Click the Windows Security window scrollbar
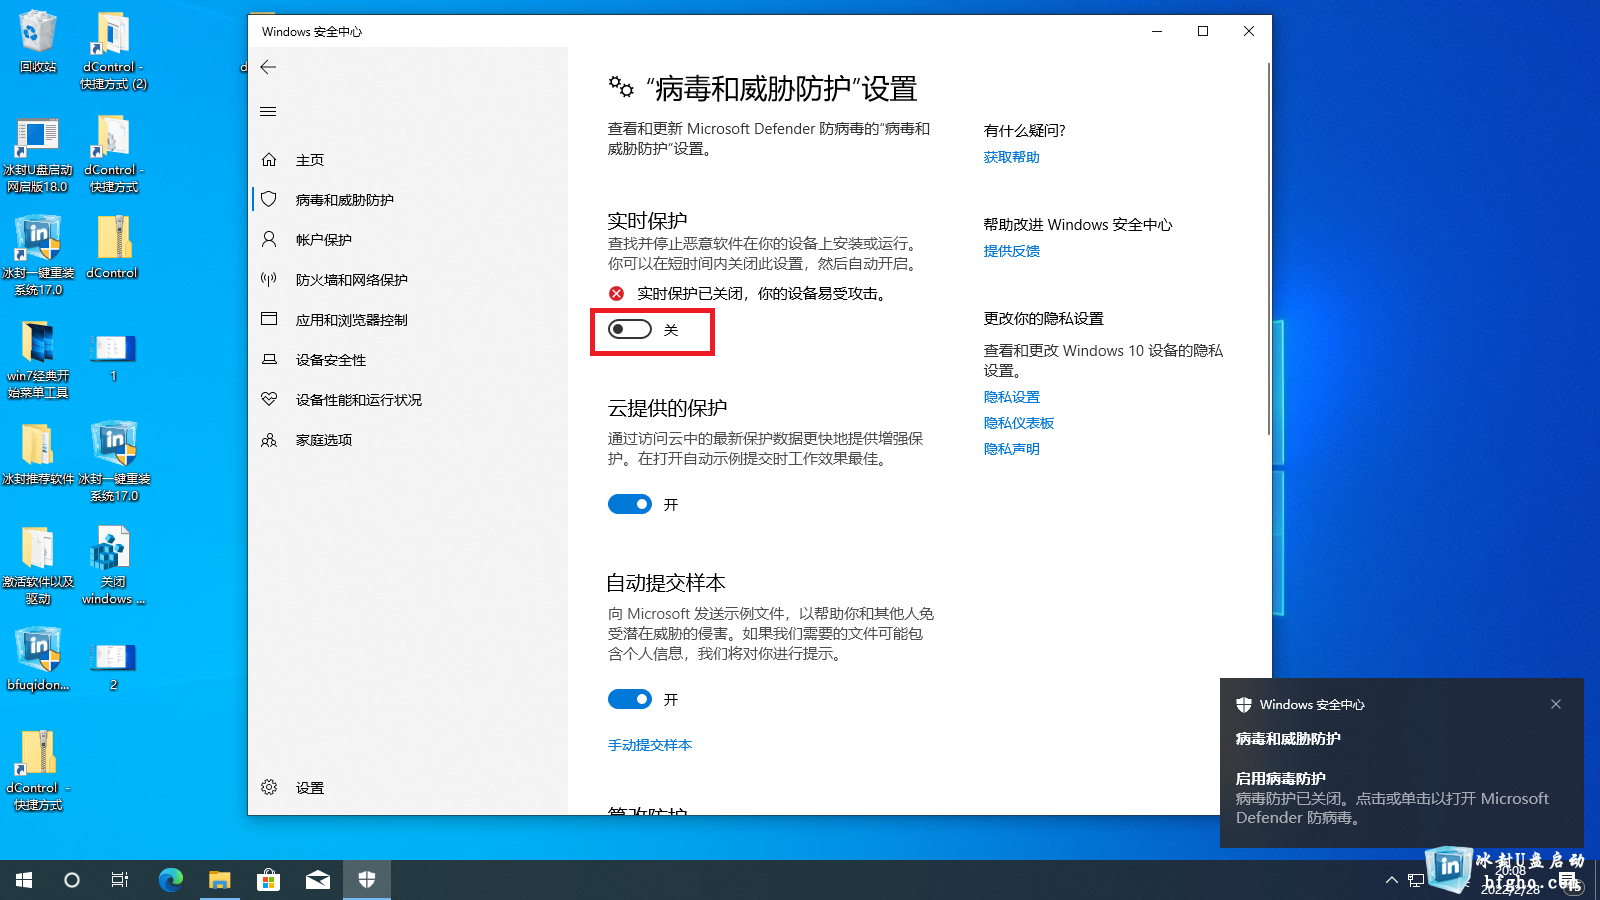 click(x=1268, y=250)
